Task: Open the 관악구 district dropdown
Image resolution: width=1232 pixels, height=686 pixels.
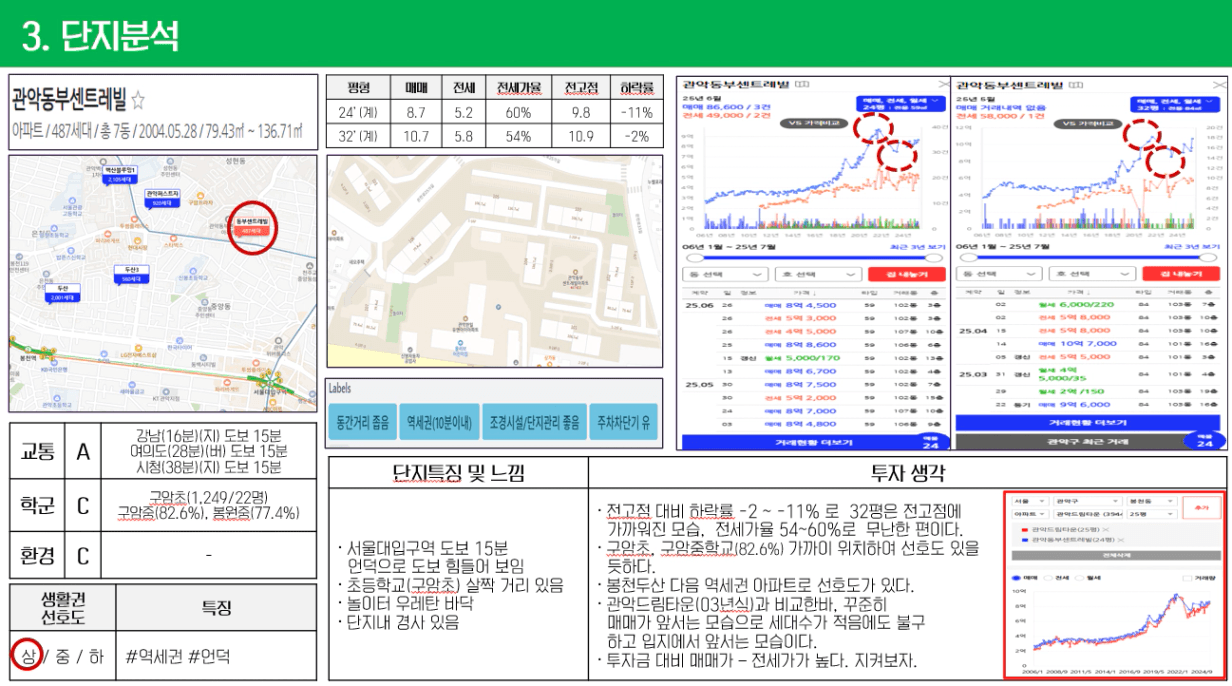Action: tap(1088, 501)
